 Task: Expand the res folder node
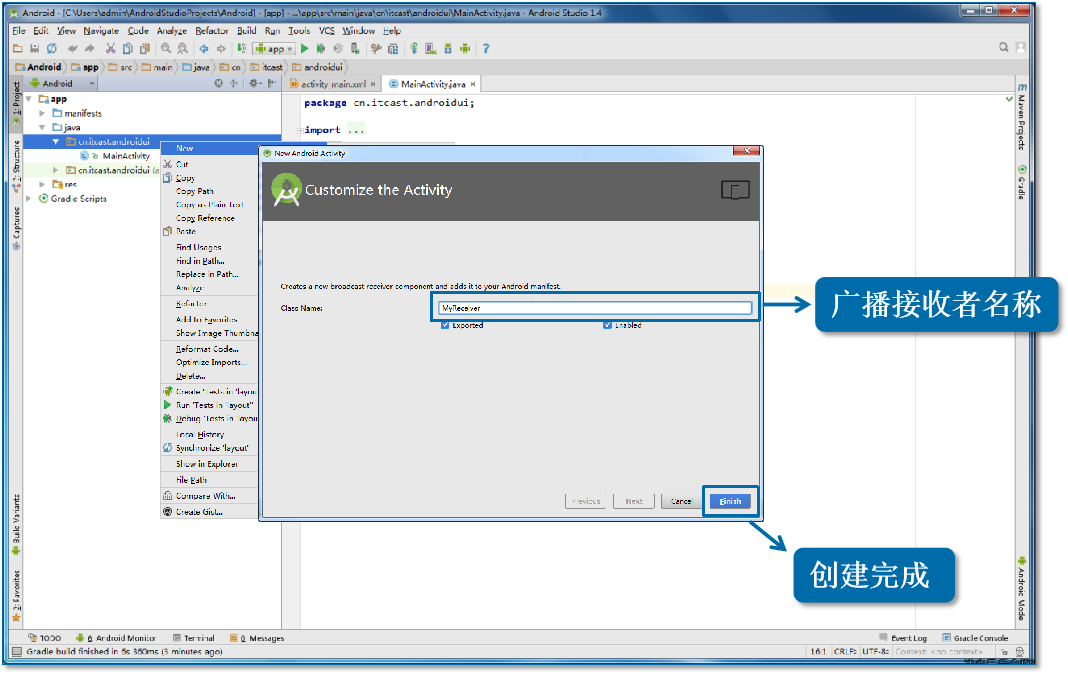(x=42, y=184)
